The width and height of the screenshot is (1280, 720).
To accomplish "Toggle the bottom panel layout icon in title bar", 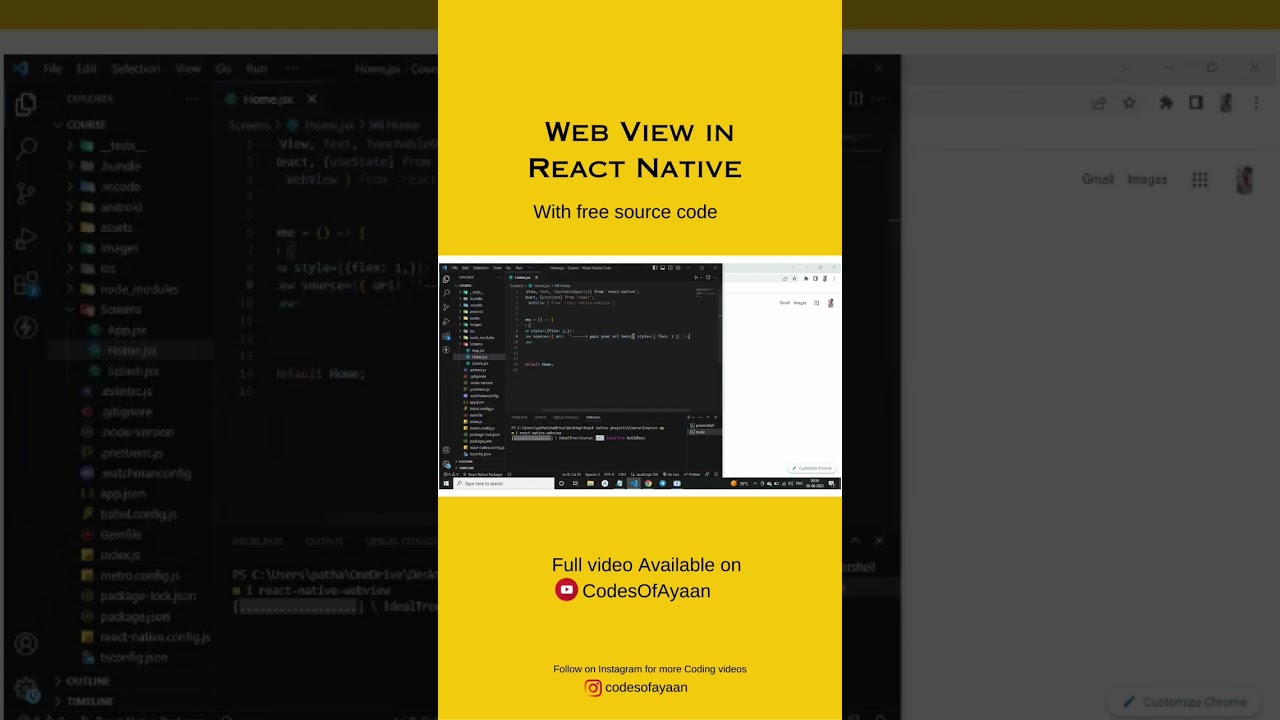I will 662,268.
